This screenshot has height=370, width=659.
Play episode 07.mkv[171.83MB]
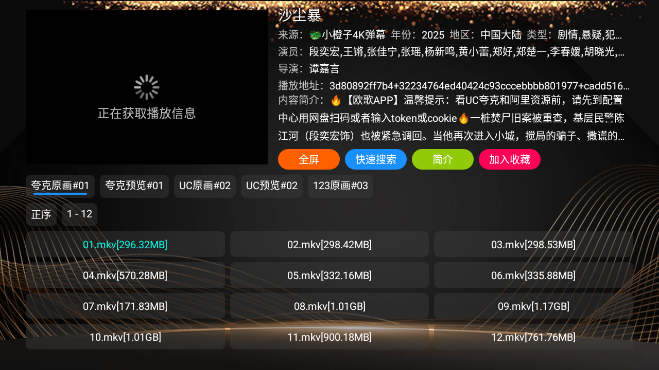tap(125, 306)
